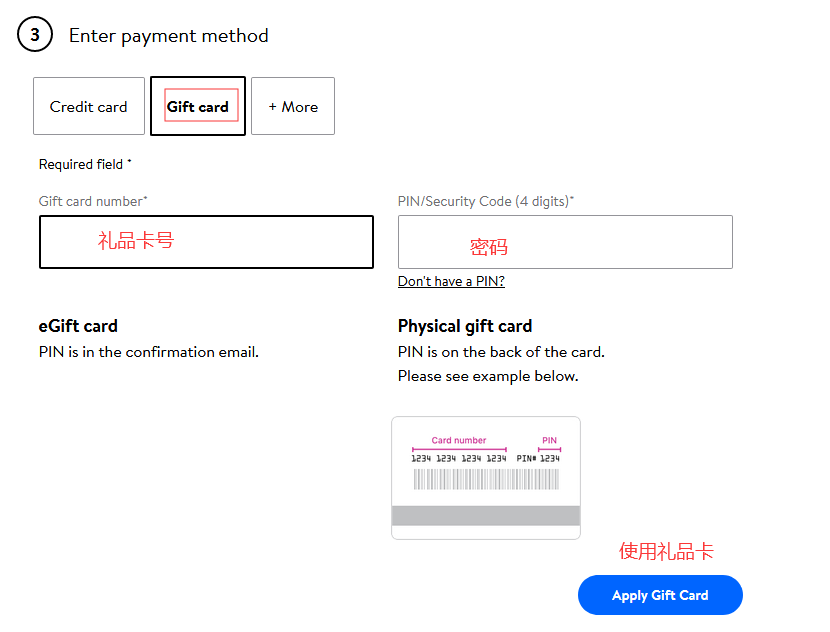Click the PIN/Security Code (4 digits) label

486,201
